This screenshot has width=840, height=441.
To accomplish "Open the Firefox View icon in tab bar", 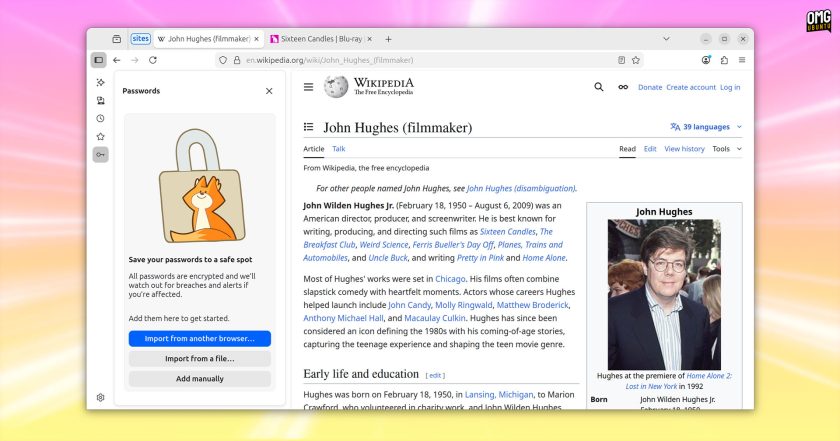I will [x=116, y=39].
